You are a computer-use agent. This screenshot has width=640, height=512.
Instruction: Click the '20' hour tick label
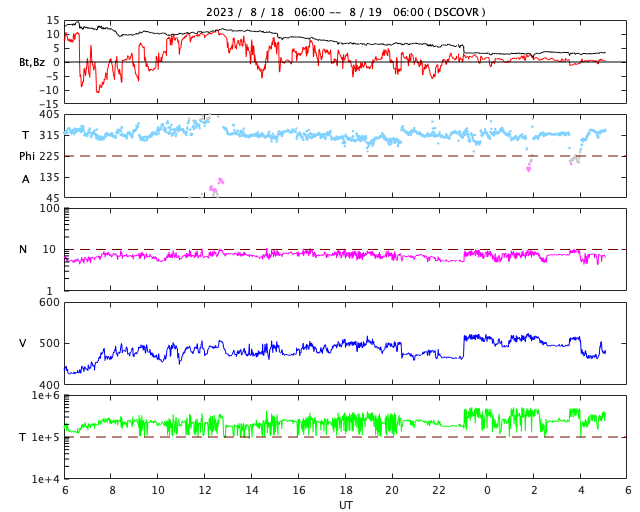pyautogui.click(x=392, y=490)
